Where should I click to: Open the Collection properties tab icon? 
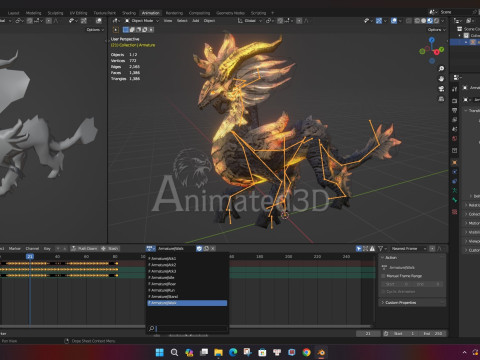[455, 151]
